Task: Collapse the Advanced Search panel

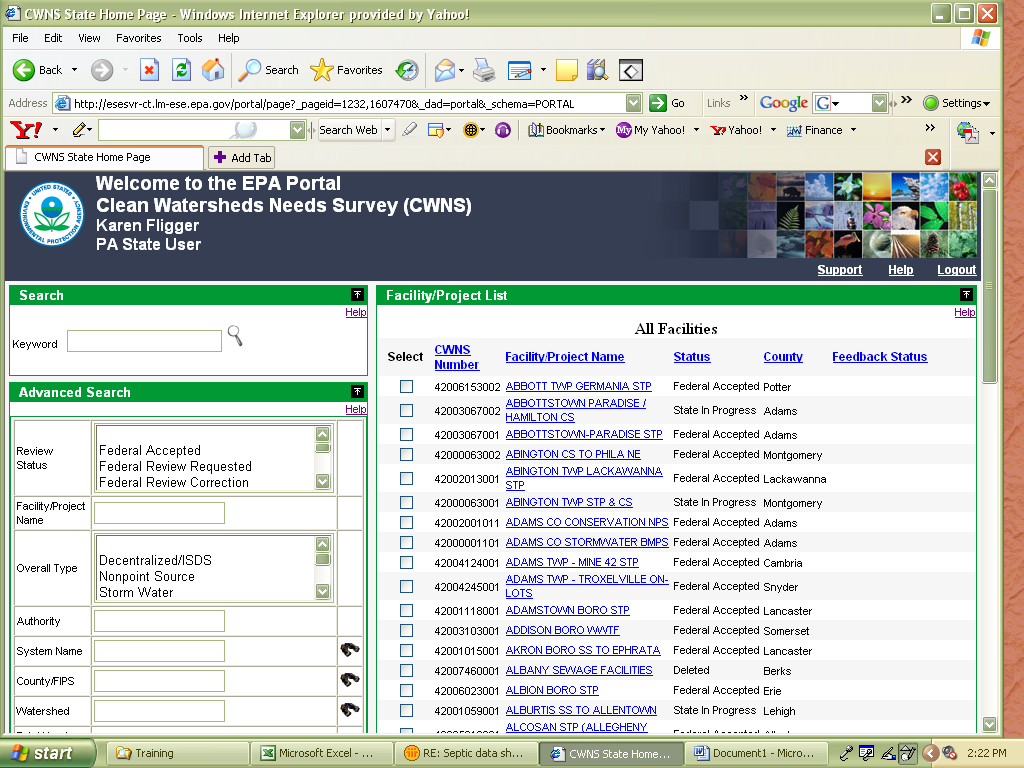Action: pos(357,392)
